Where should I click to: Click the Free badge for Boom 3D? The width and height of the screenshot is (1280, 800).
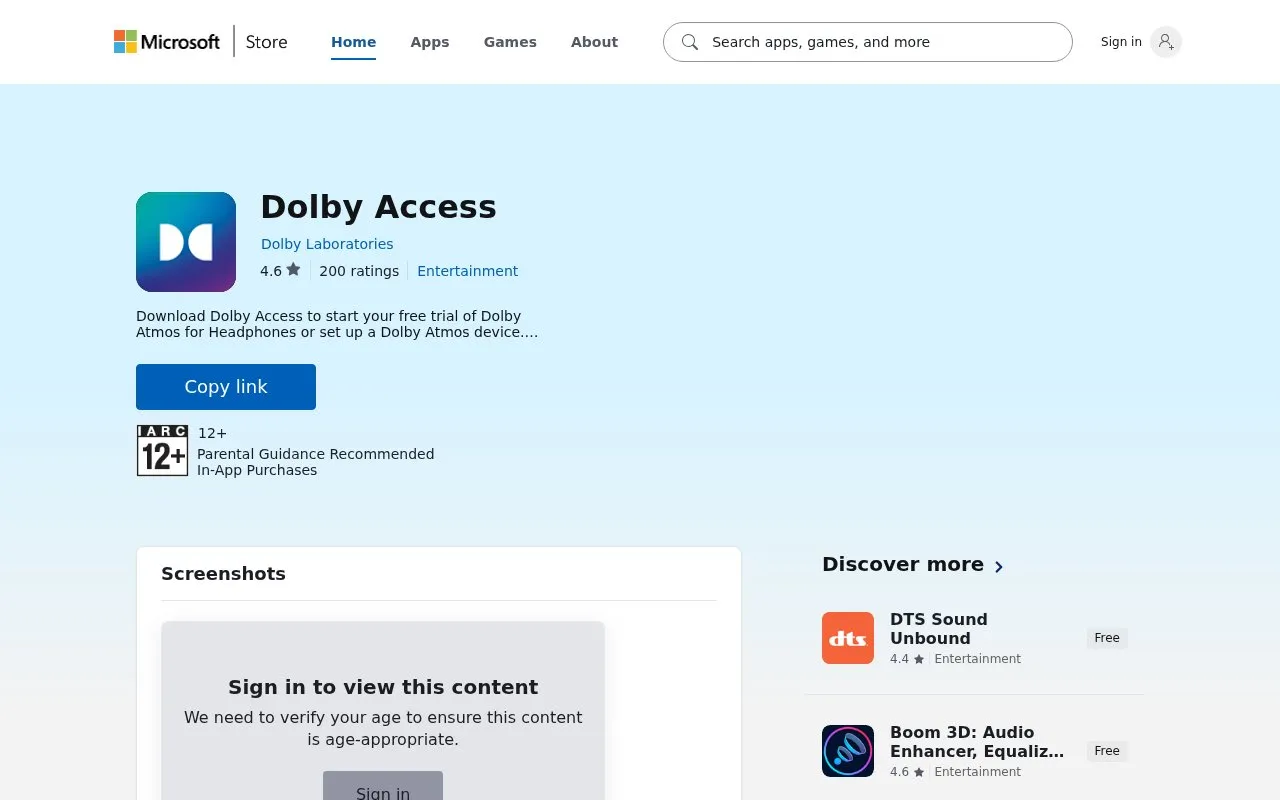1107,751
